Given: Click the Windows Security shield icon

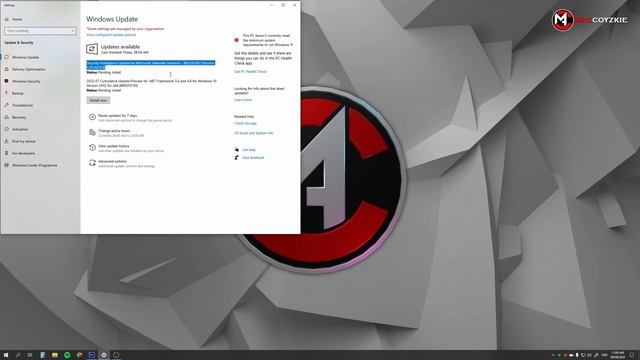Looking at the screenshot, I should coord(7,81).
